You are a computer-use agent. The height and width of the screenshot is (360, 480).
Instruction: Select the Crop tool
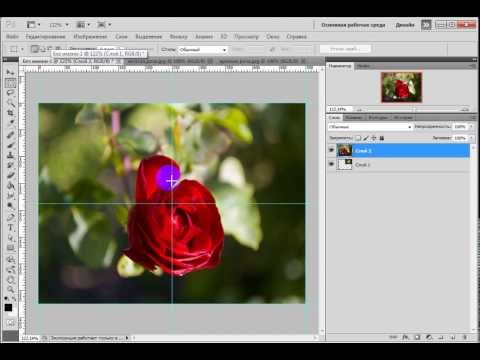[10, 113]
